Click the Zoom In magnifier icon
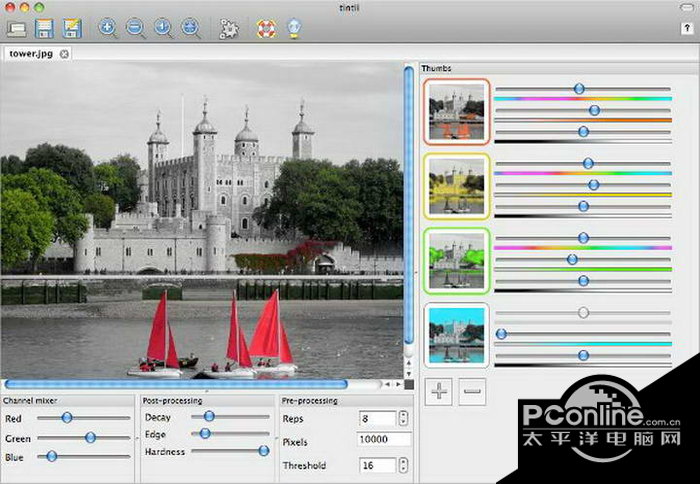Viewport: 700px width, 484px height. (108, 29)
